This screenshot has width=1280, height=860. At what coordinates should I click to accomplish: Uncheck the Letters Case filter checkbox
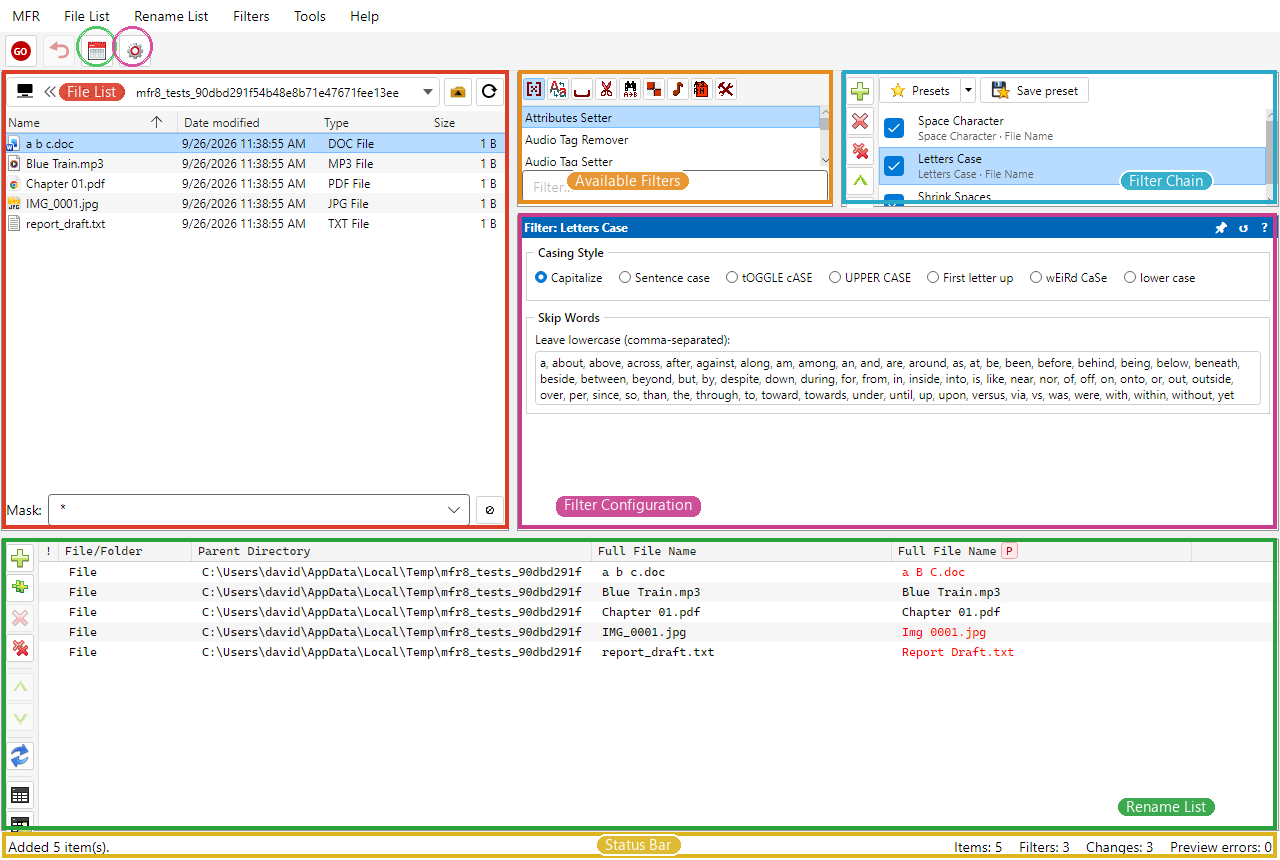coord(895,166)
